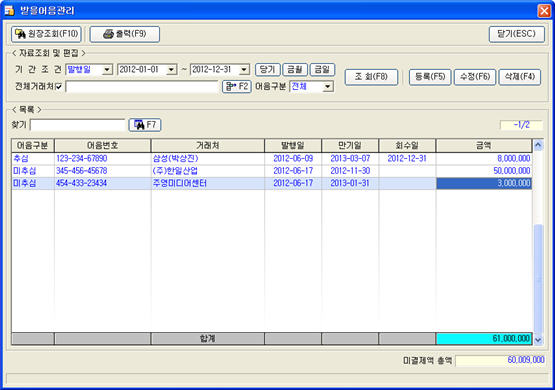The width and height of the screenshot is (555, 390).
Task: Click the 당기 period button
Action: [268, 69]
